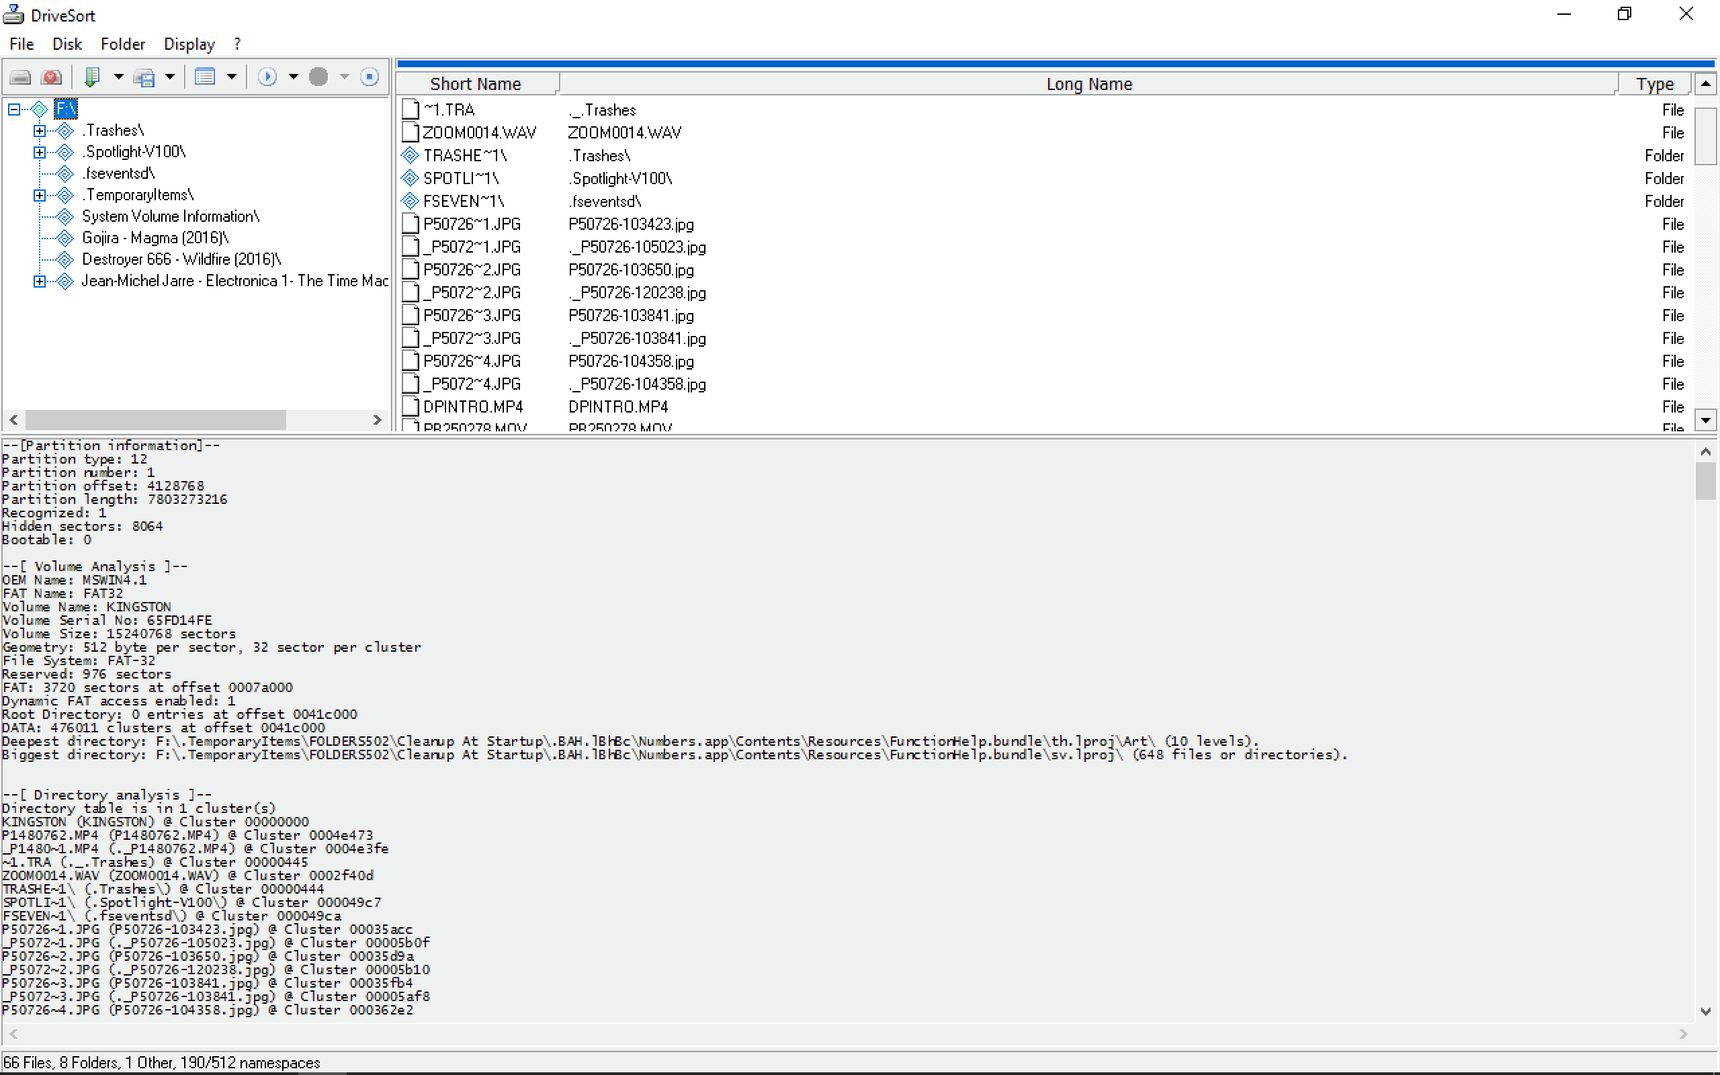Sort by the Long Name column header
1720x1075 pixels.
click(x=1088, y=84)
